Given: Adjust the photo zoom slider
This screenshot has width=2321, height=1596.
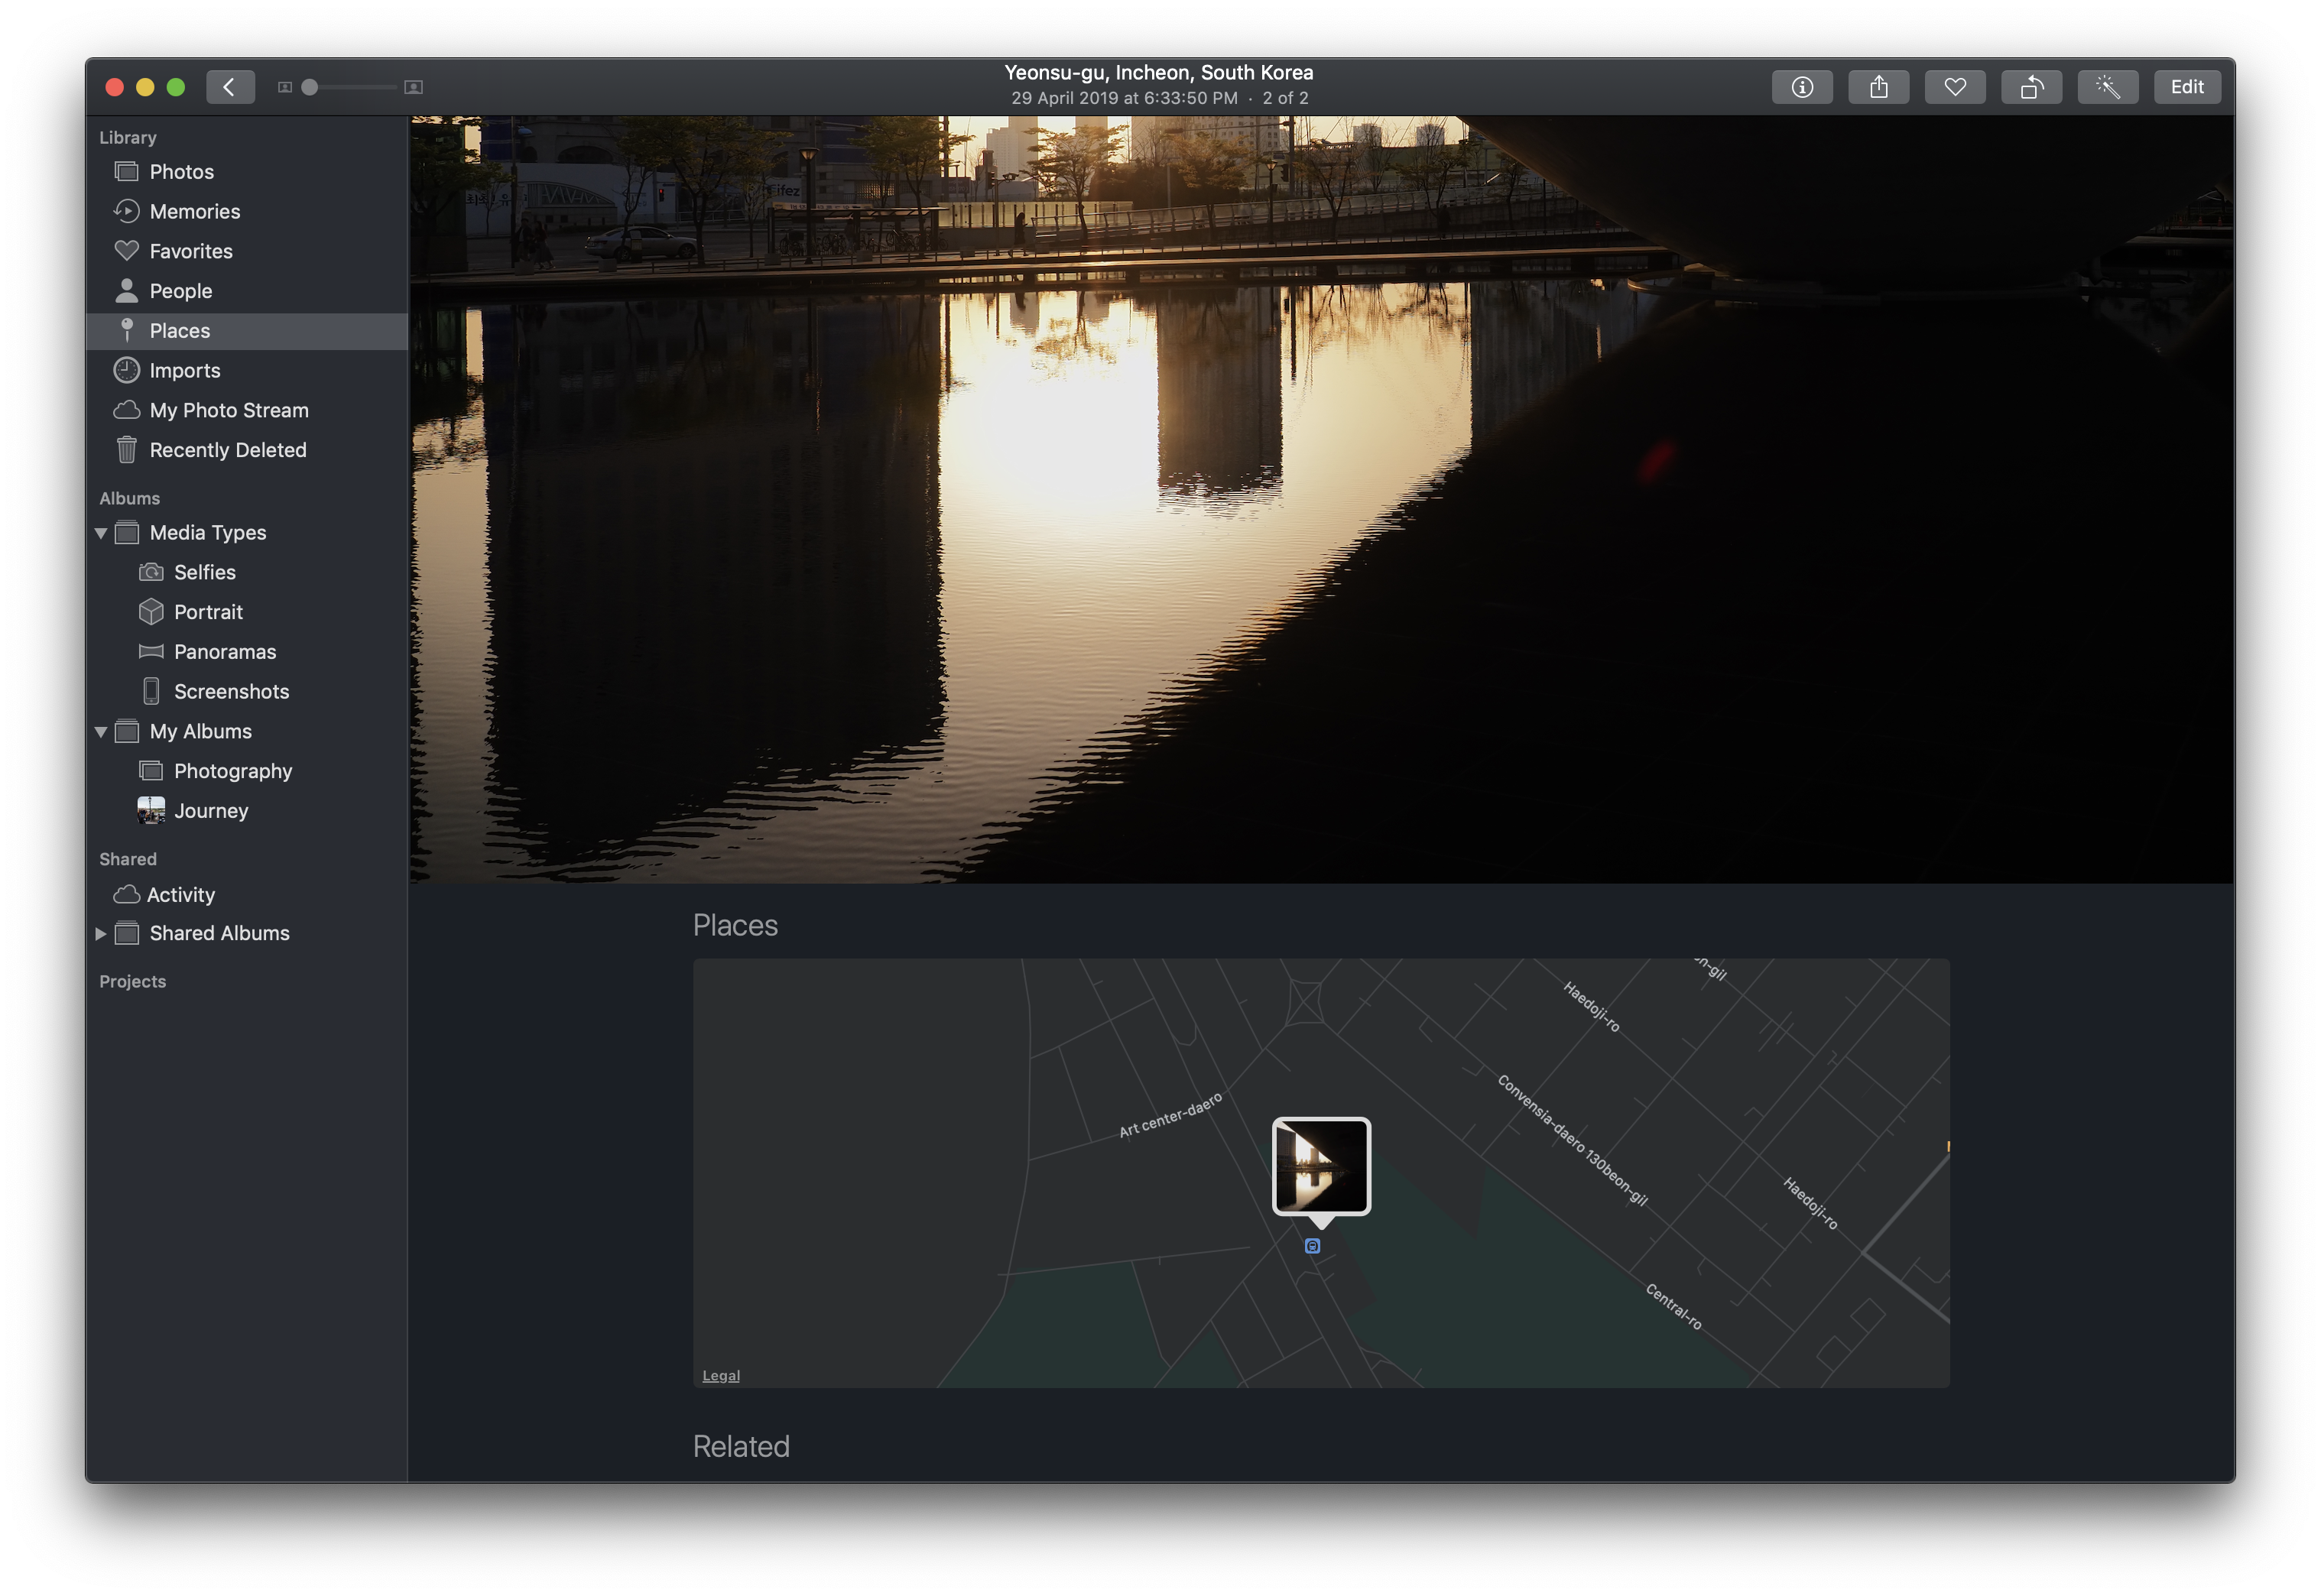Looking at the screenshot, I should click(x=310, y=87).
